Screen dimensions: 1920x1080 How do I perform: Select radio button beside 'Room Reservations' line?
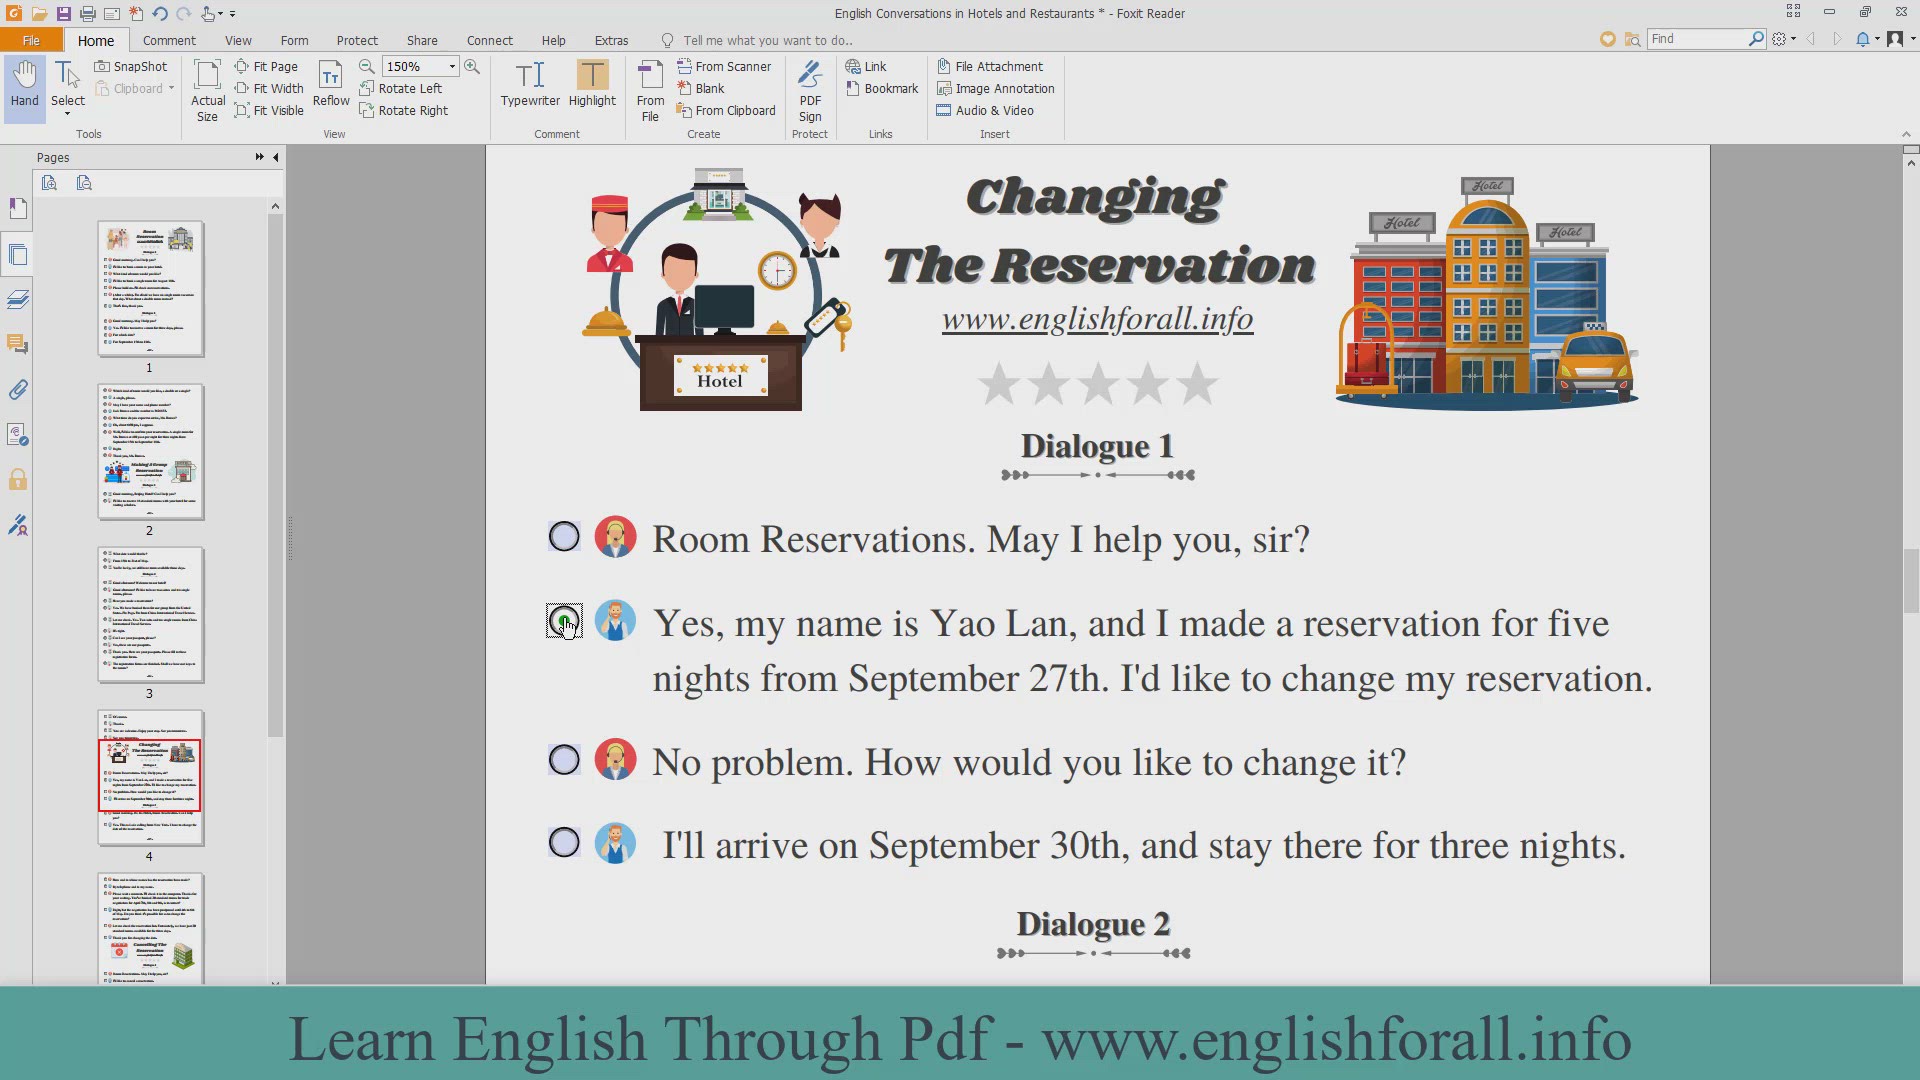(x=564, y=537)
